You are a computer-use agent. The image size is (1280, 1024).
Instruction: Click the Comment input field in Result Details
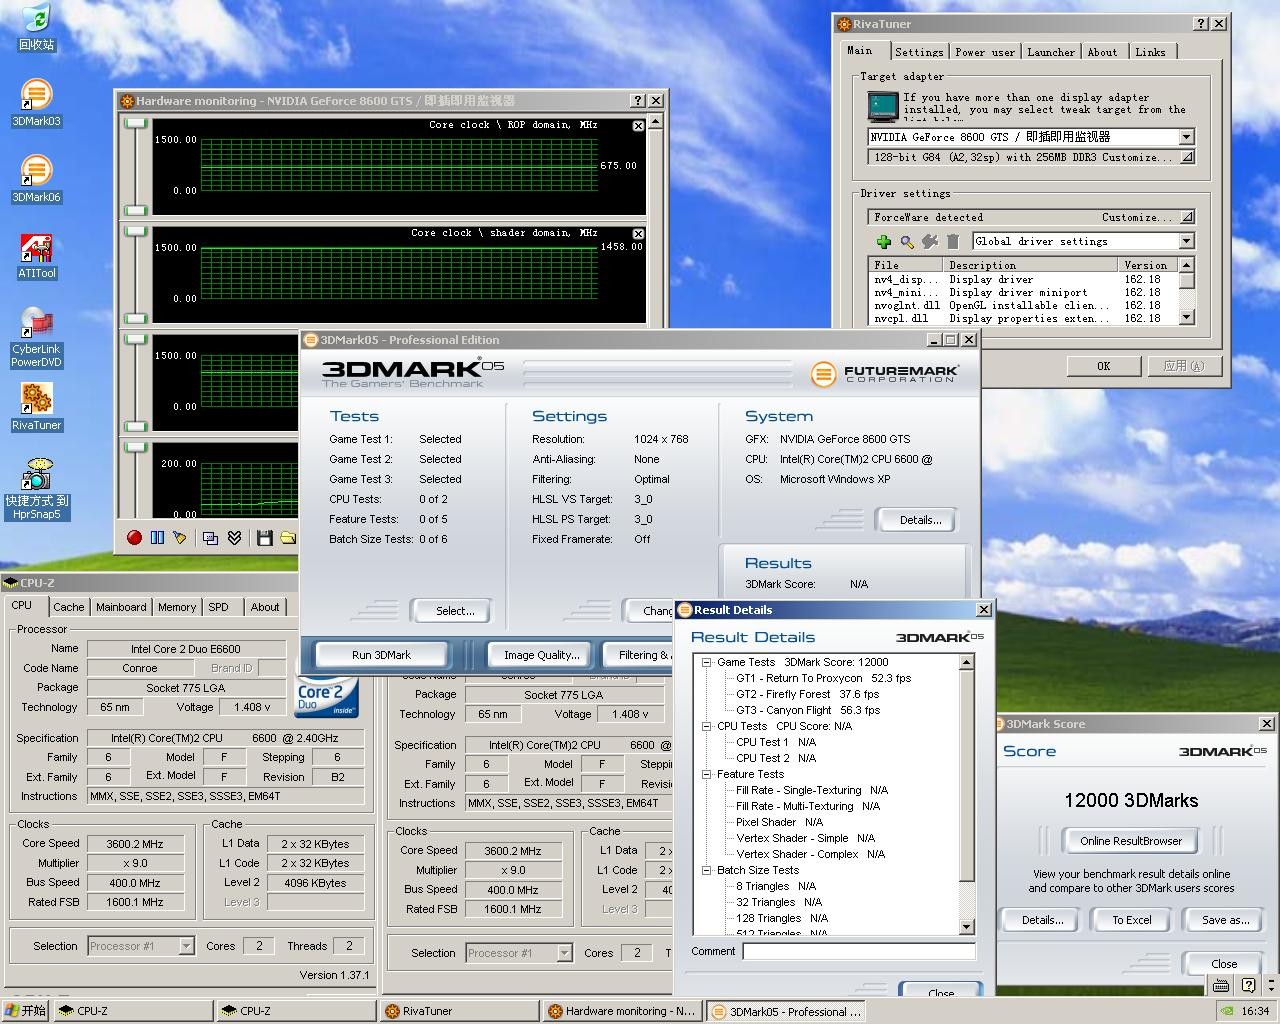point(858,952)
